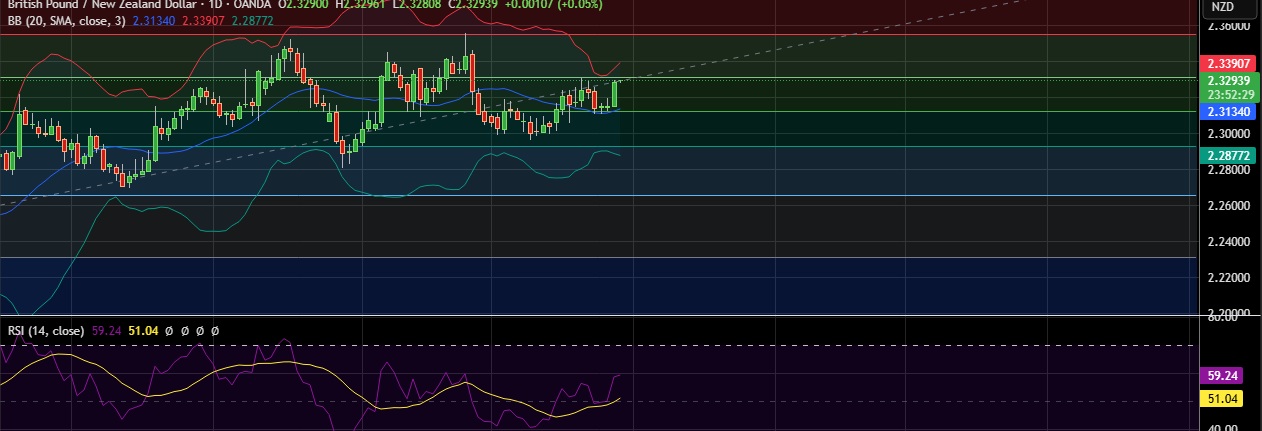This screenshot has width=1262, height=431.
Task: Click the BB basis value 2.31340 in legend
Action: (x=154, y=20)
